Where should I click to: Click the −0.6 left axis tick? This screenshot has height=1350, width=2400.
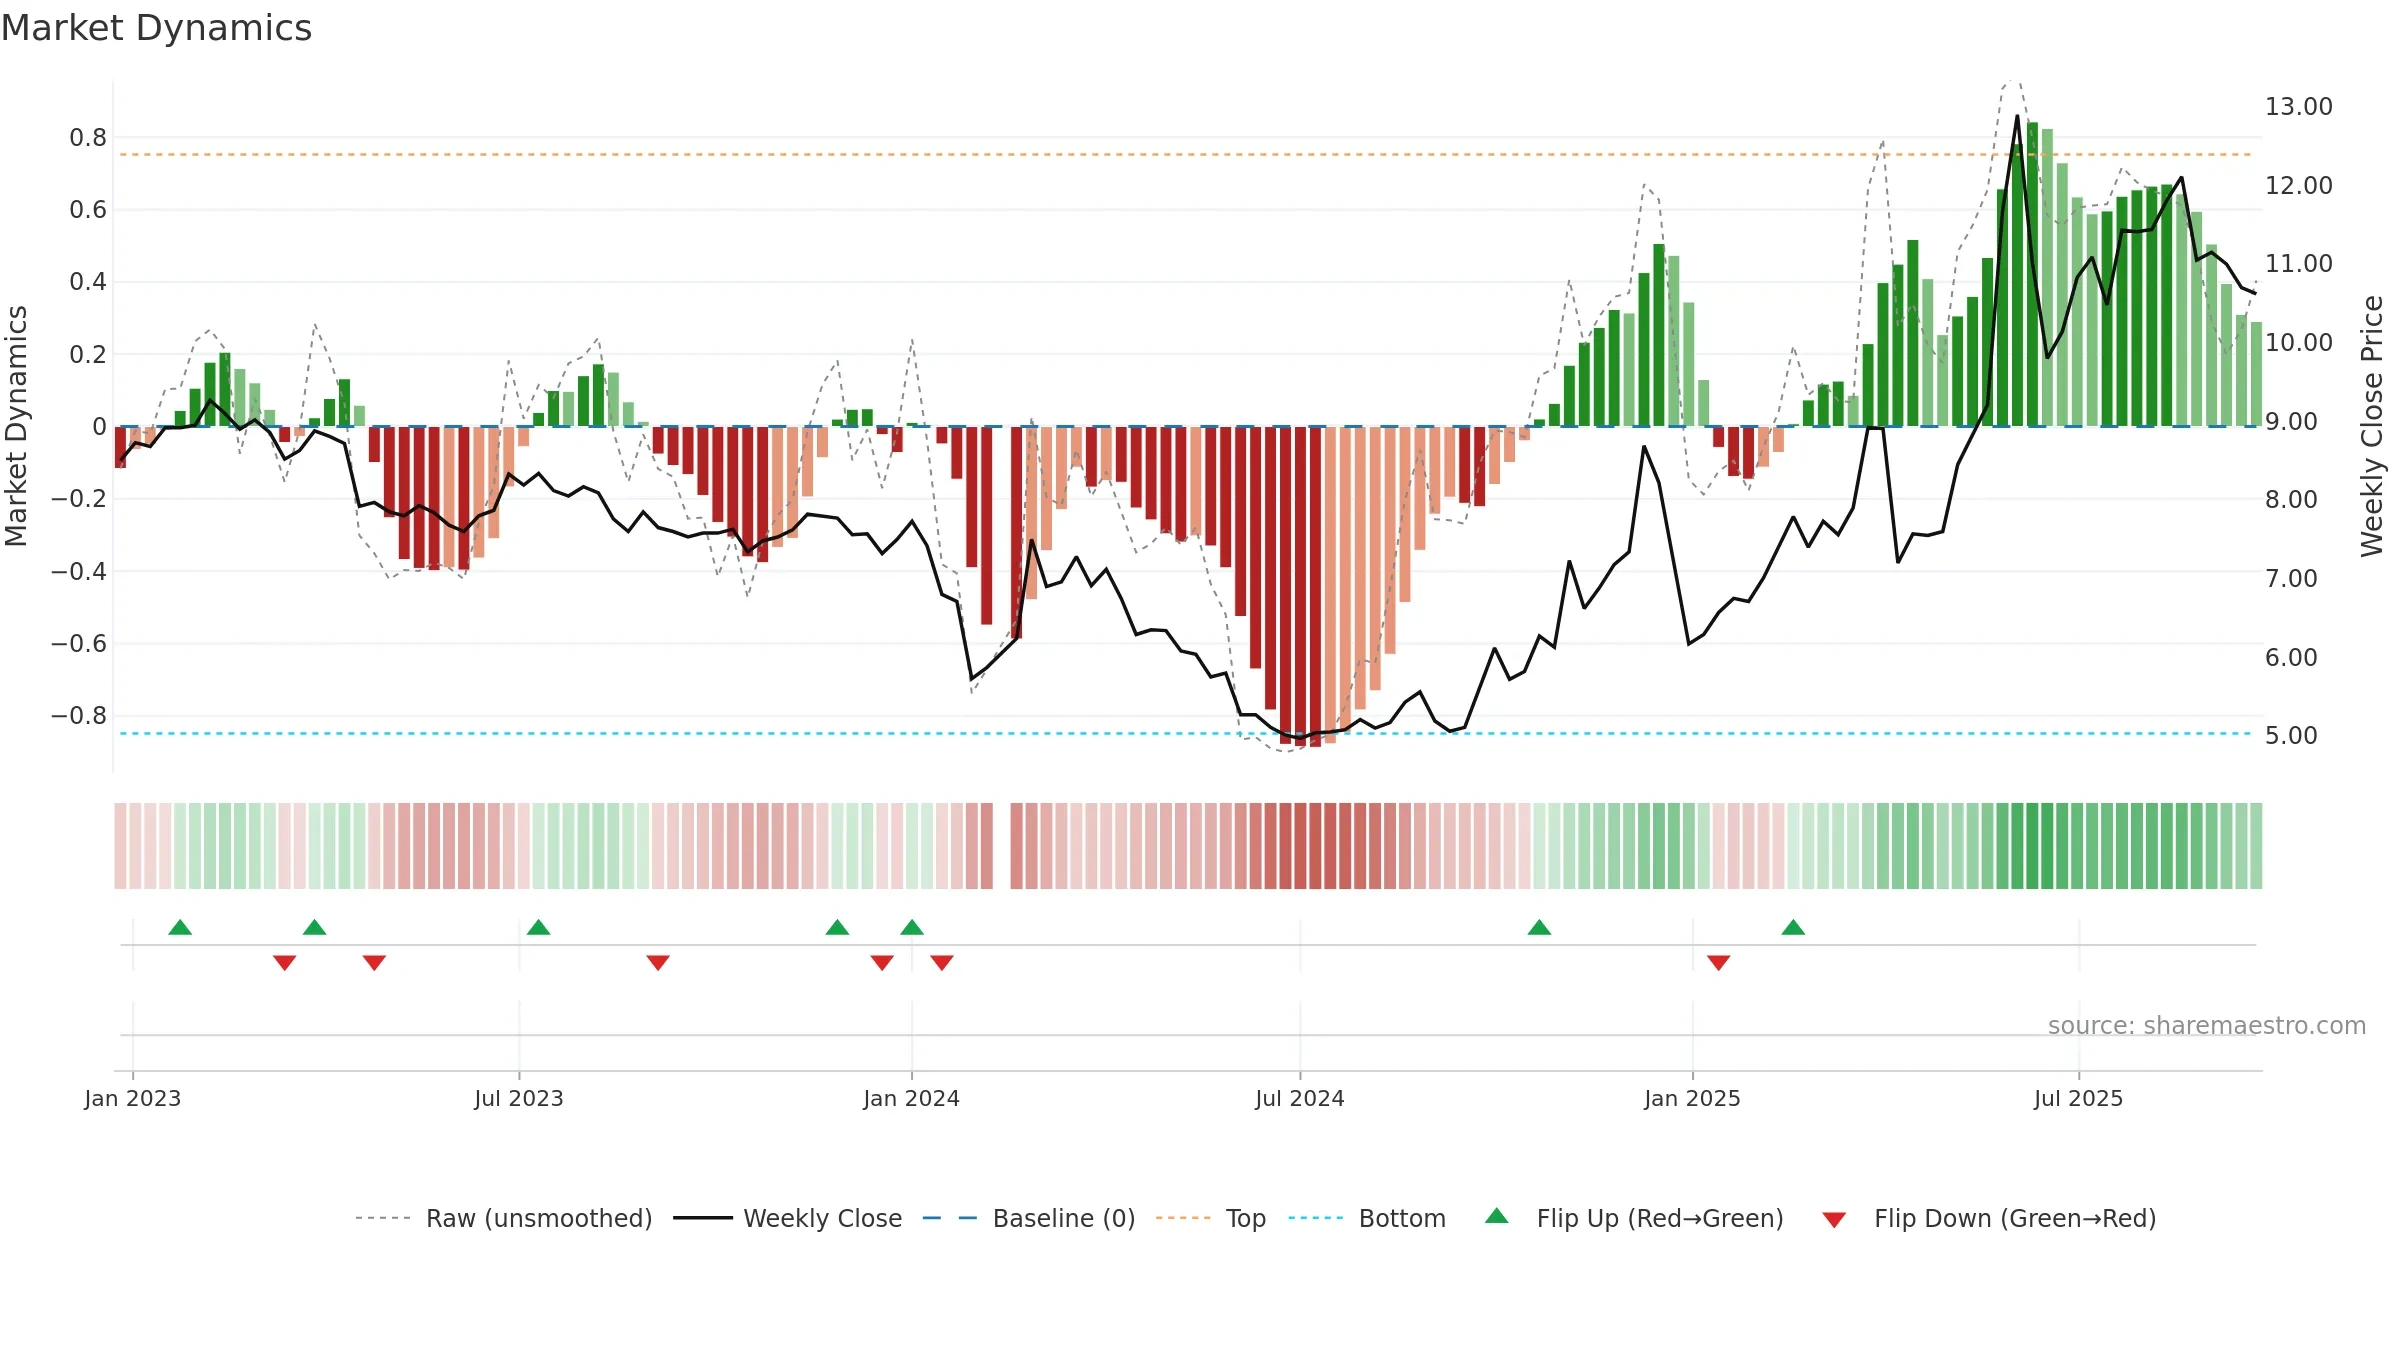click(x=79, y=644)
